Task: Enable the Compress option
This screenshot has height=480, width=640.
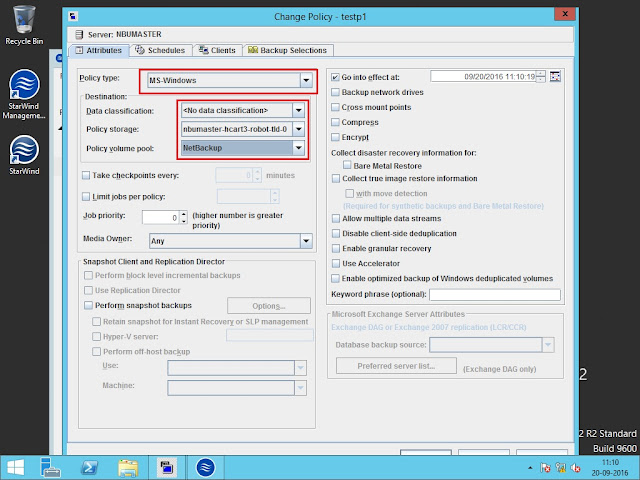Action: (x=335, y=122)
